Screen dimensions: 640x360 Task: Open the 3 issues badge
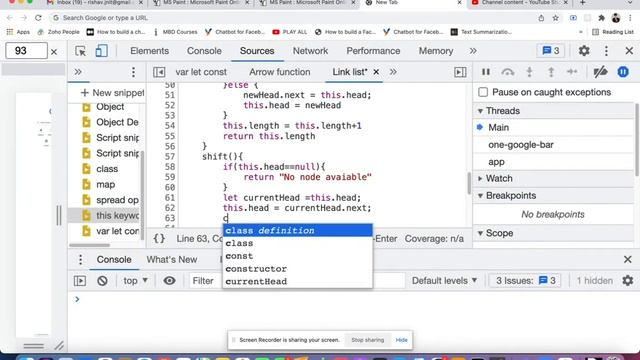[x=551, y=51]
